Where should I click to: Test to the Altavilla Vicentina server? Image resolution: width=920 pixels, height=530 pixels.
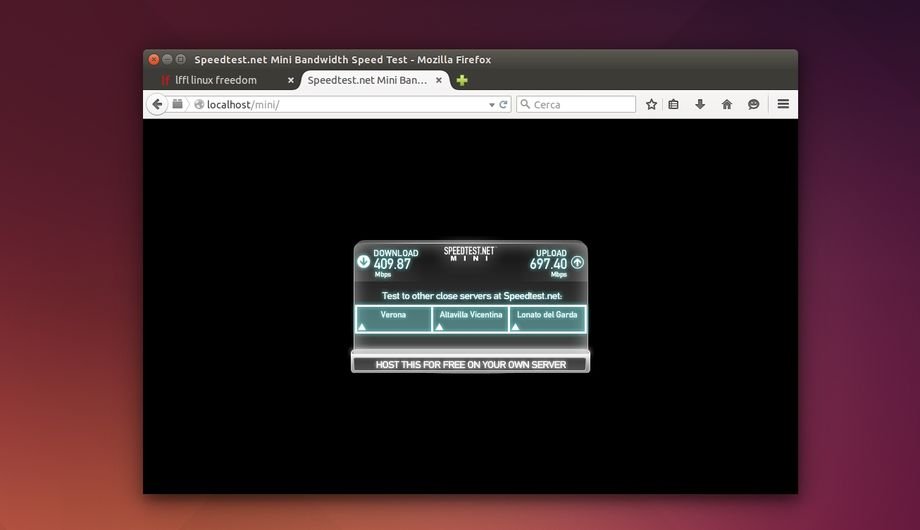pos(470,319)
